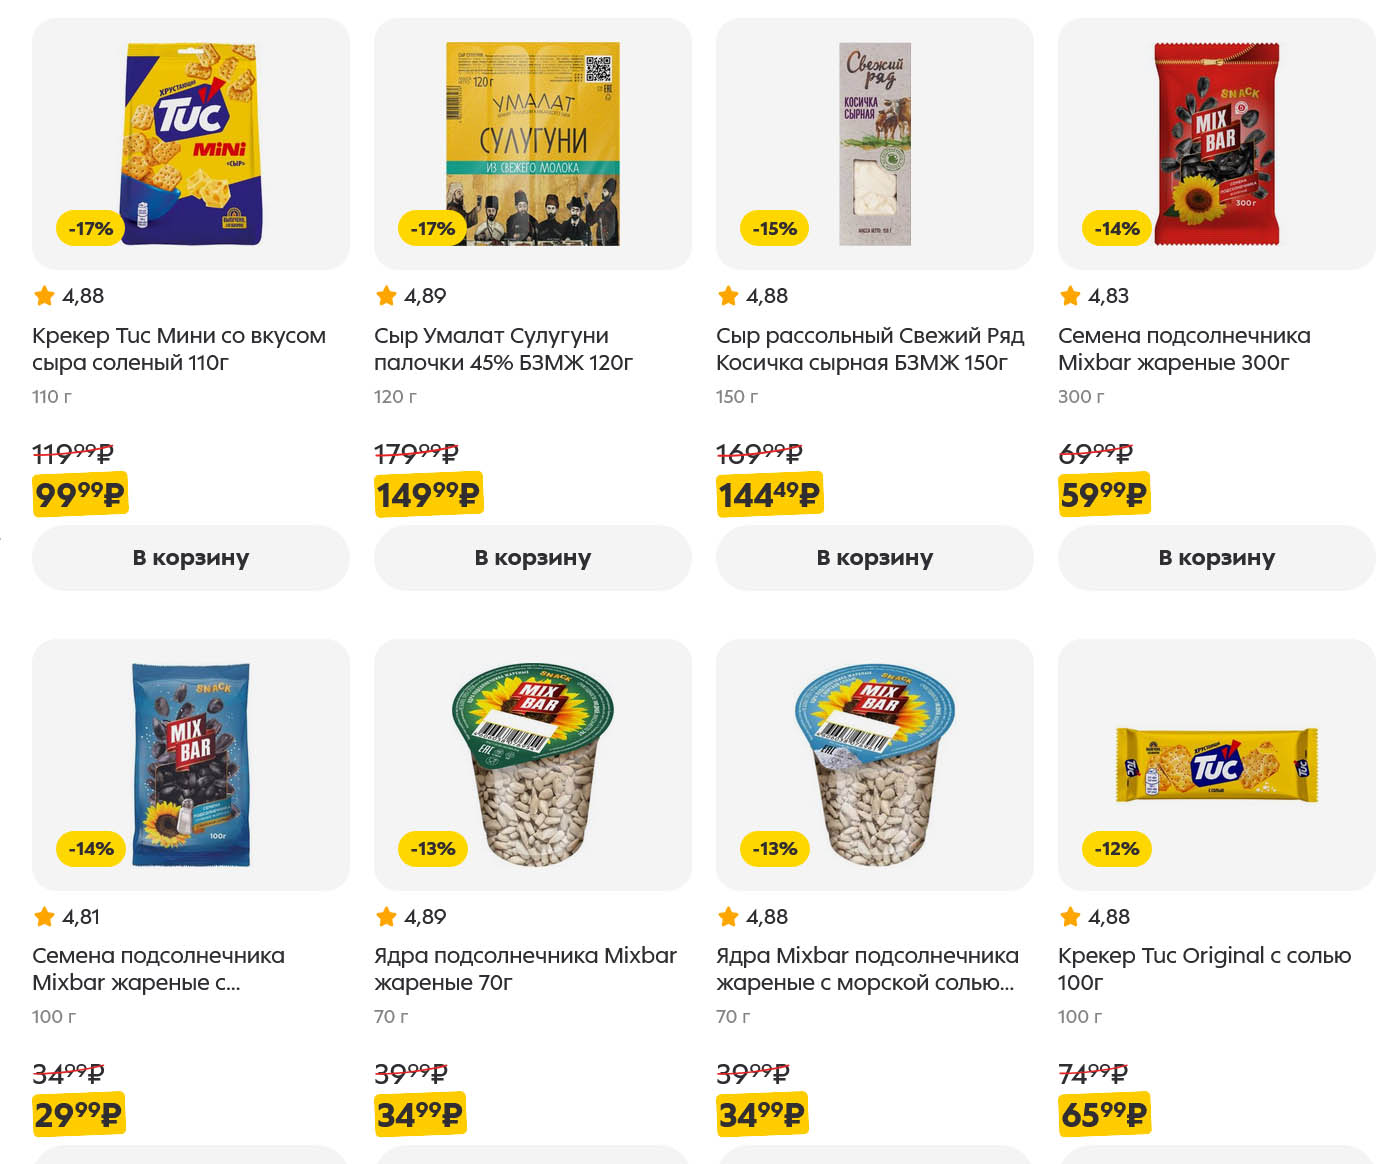Open Сыр Умалат Сулугуни палочки title link

coord(503,349)
